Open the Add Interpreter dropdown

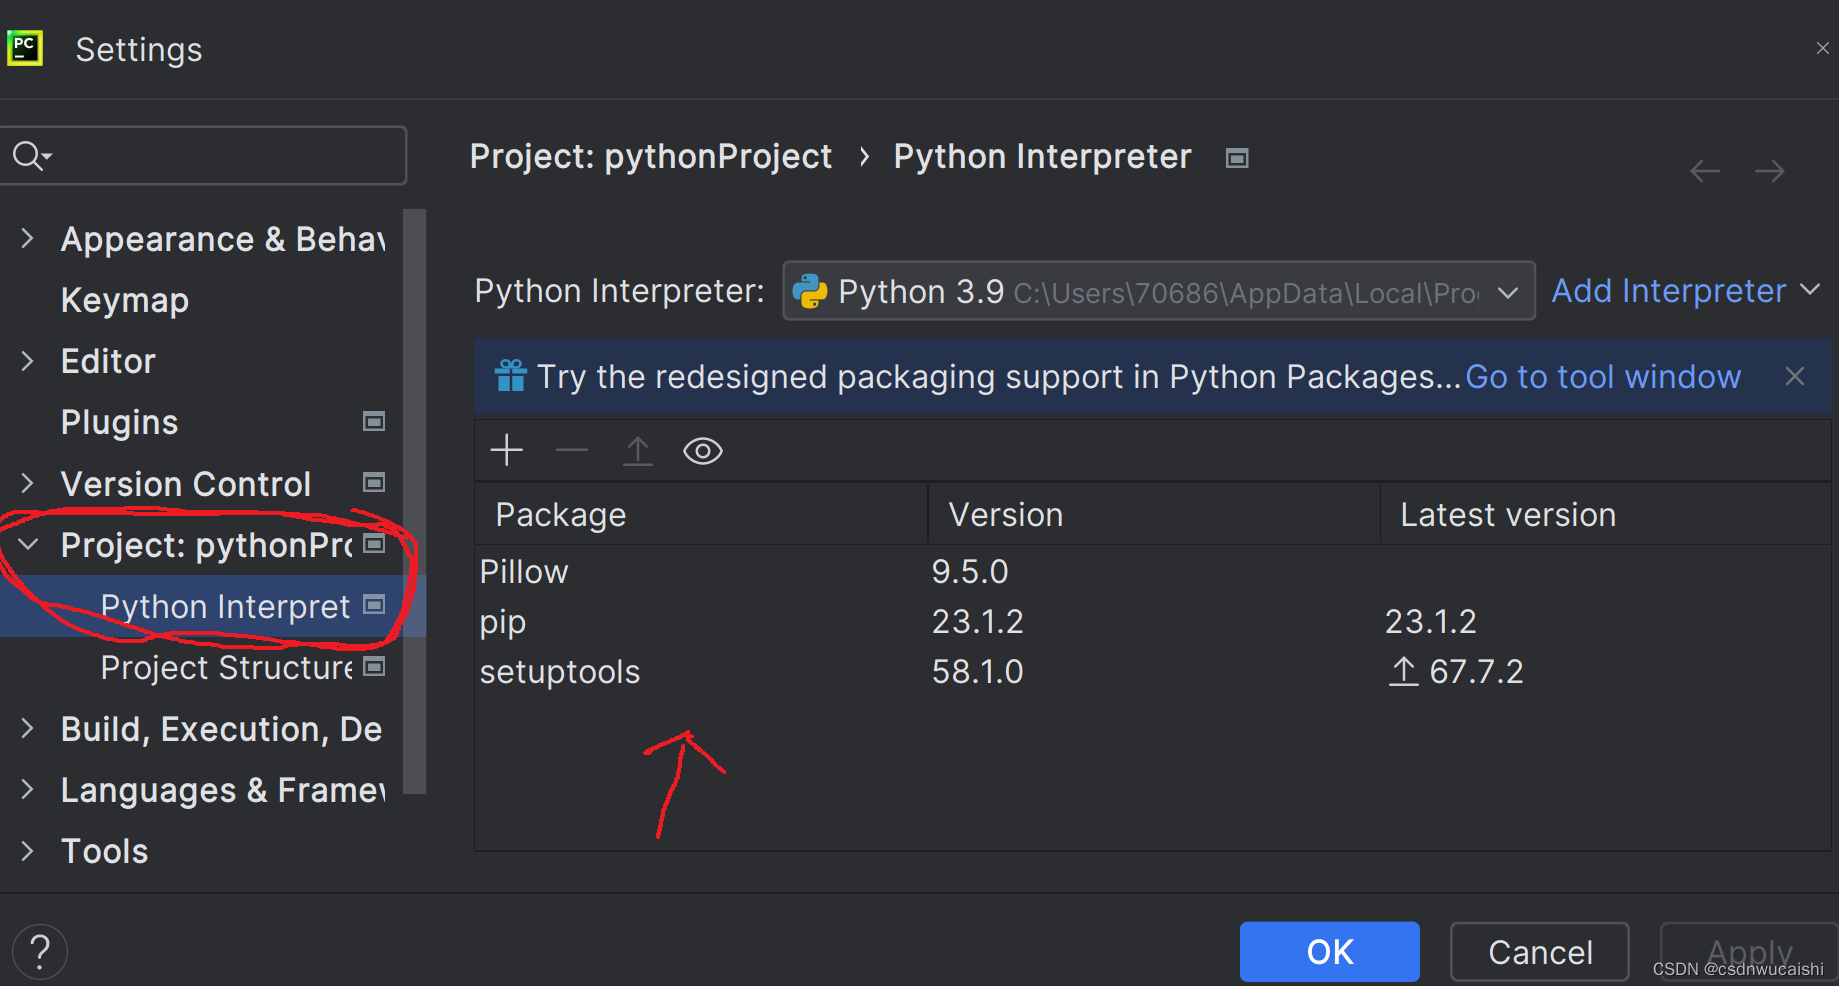(1684, 291)
